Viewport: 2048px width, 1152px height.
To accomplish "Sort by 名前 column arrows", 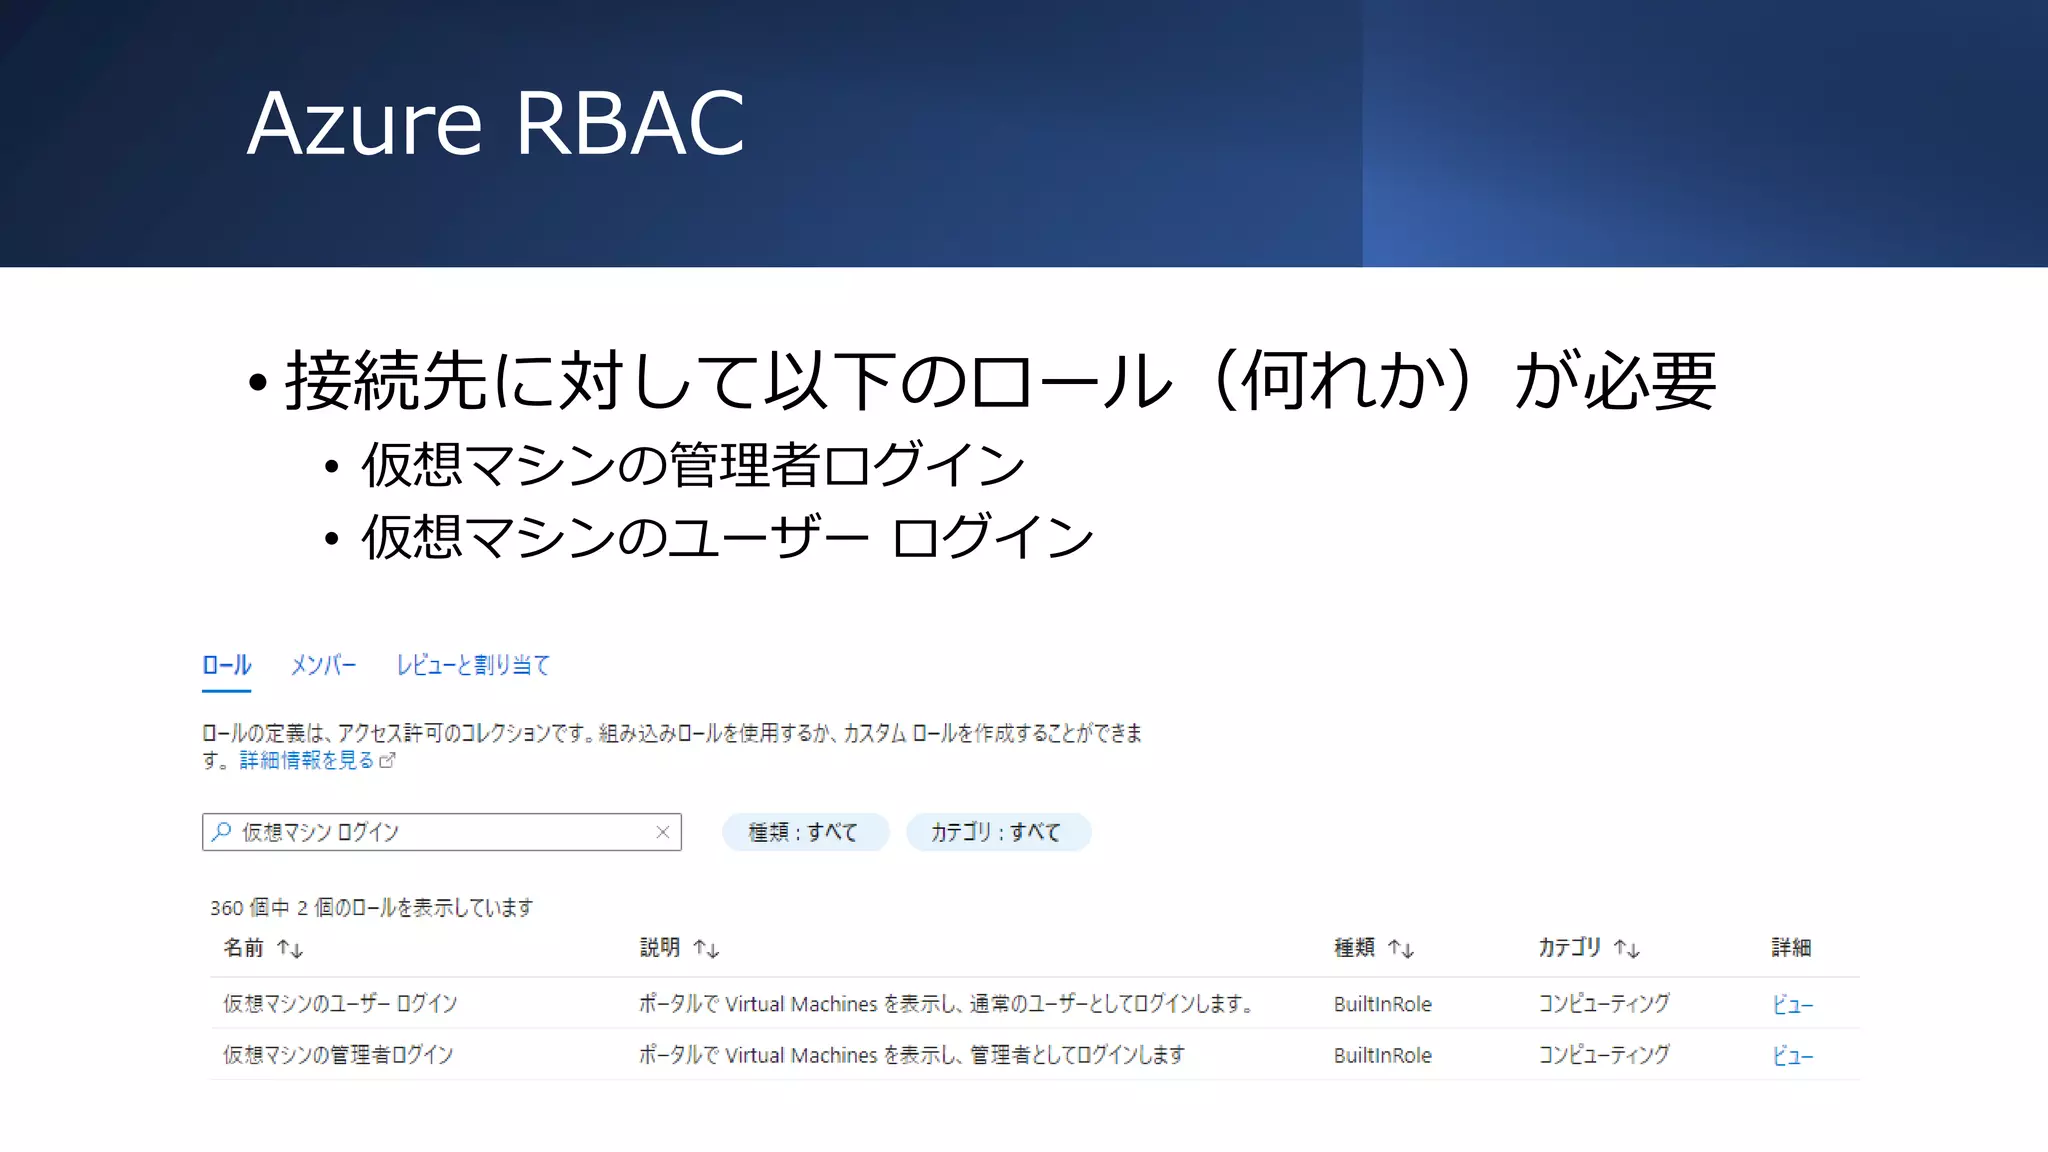I will click(x=290, y=948).
